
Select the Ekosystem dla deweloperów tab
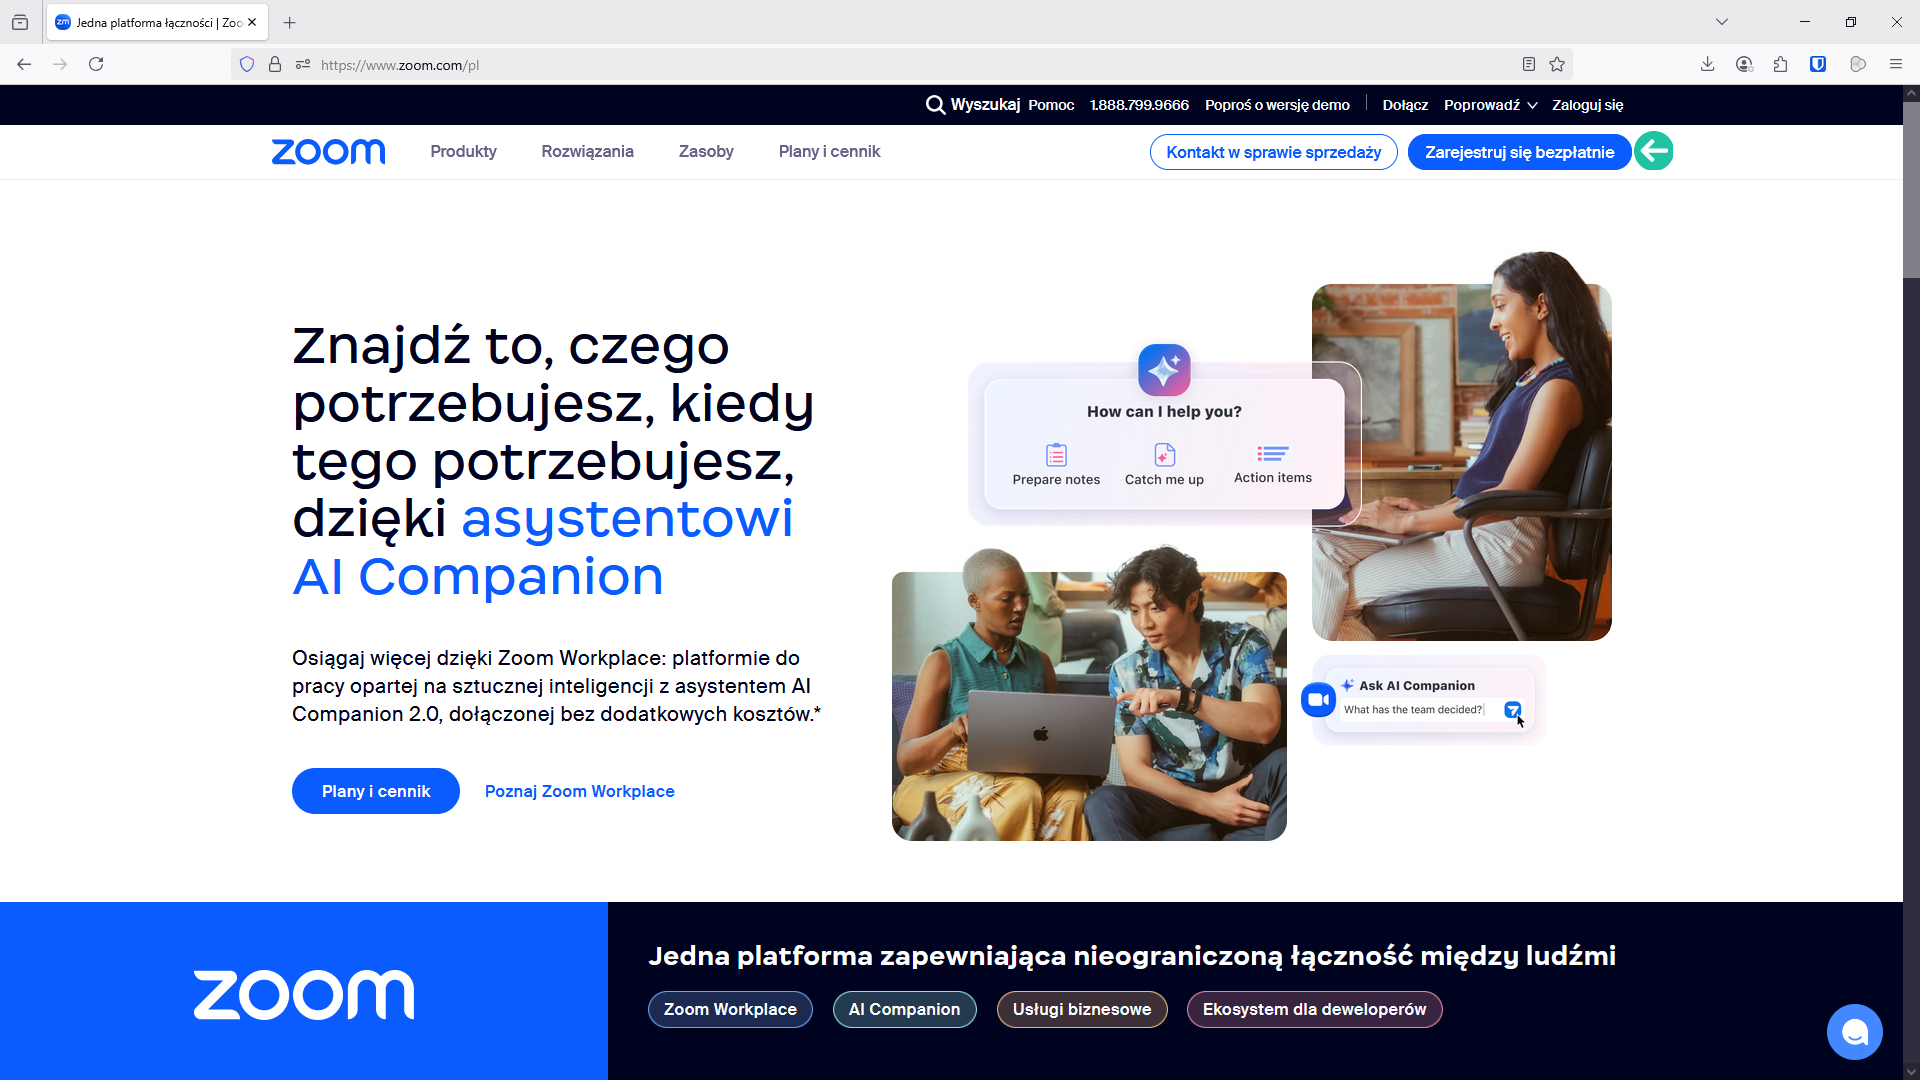click(x=1314, y=1009)
